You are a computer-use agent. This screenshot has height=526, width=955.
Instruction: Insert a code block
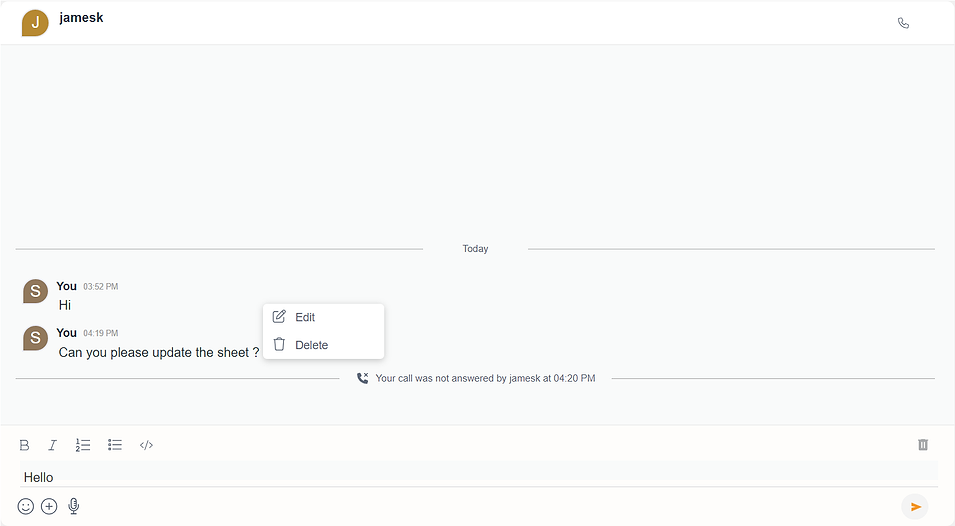[146, 445]
